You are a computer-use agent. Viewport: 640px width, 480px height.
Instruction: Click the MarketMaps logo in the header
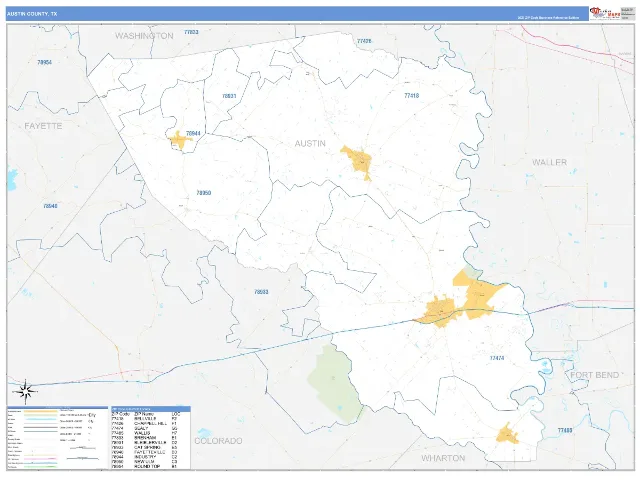coord(605,13)
